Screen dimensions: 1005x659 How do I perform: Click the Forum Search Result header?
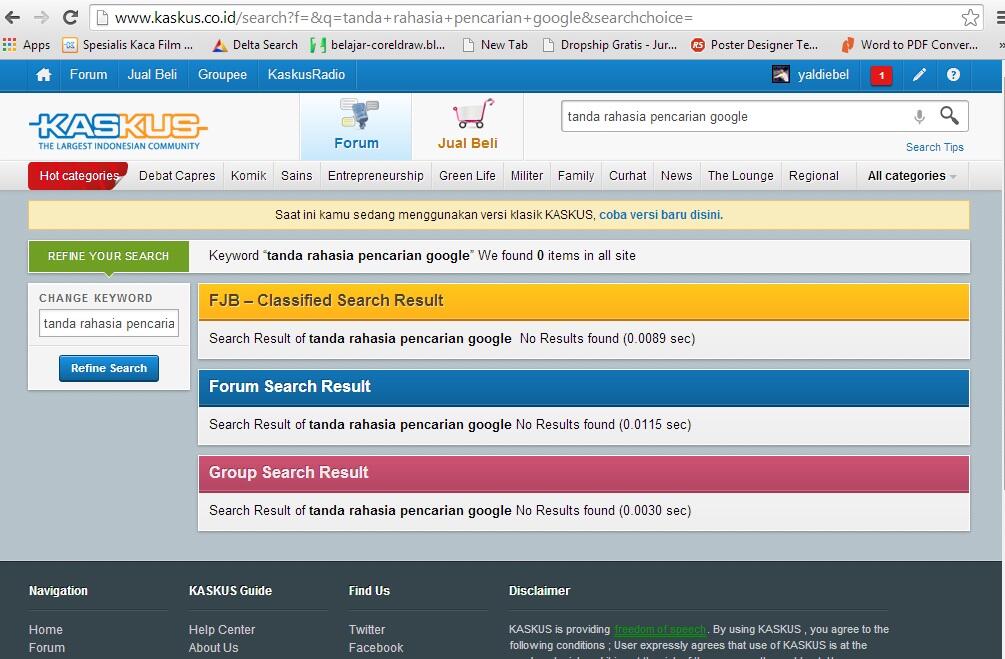click(x=583, y=387)
